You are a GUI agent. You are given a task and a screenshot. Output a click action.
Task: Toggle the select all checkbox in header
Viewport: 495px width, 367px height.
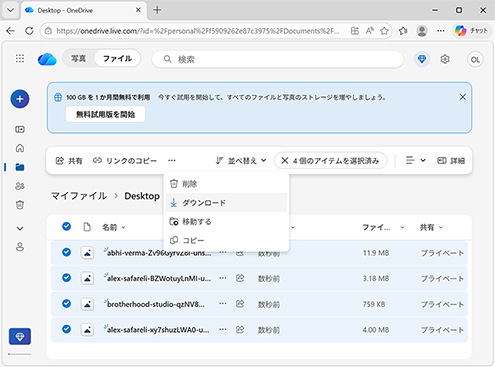[x=67, y=227]
